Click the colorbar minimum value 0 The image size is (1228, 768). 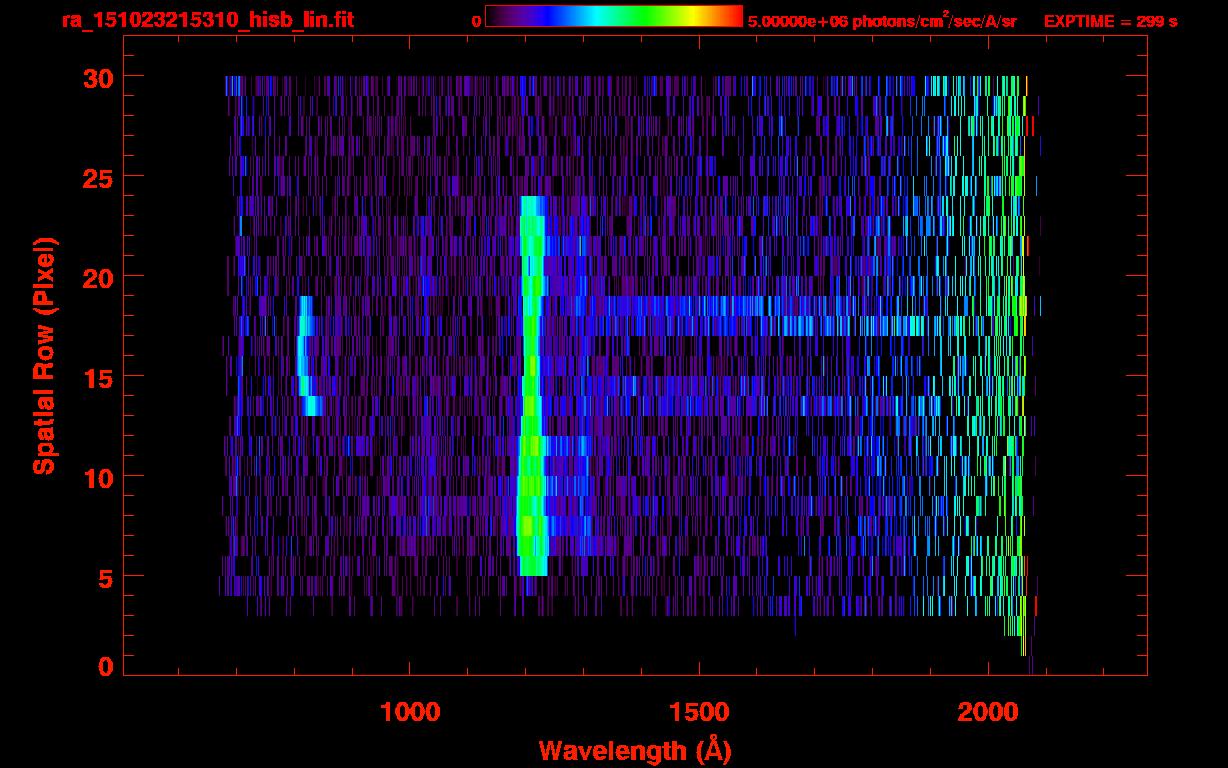pos(476,21)
